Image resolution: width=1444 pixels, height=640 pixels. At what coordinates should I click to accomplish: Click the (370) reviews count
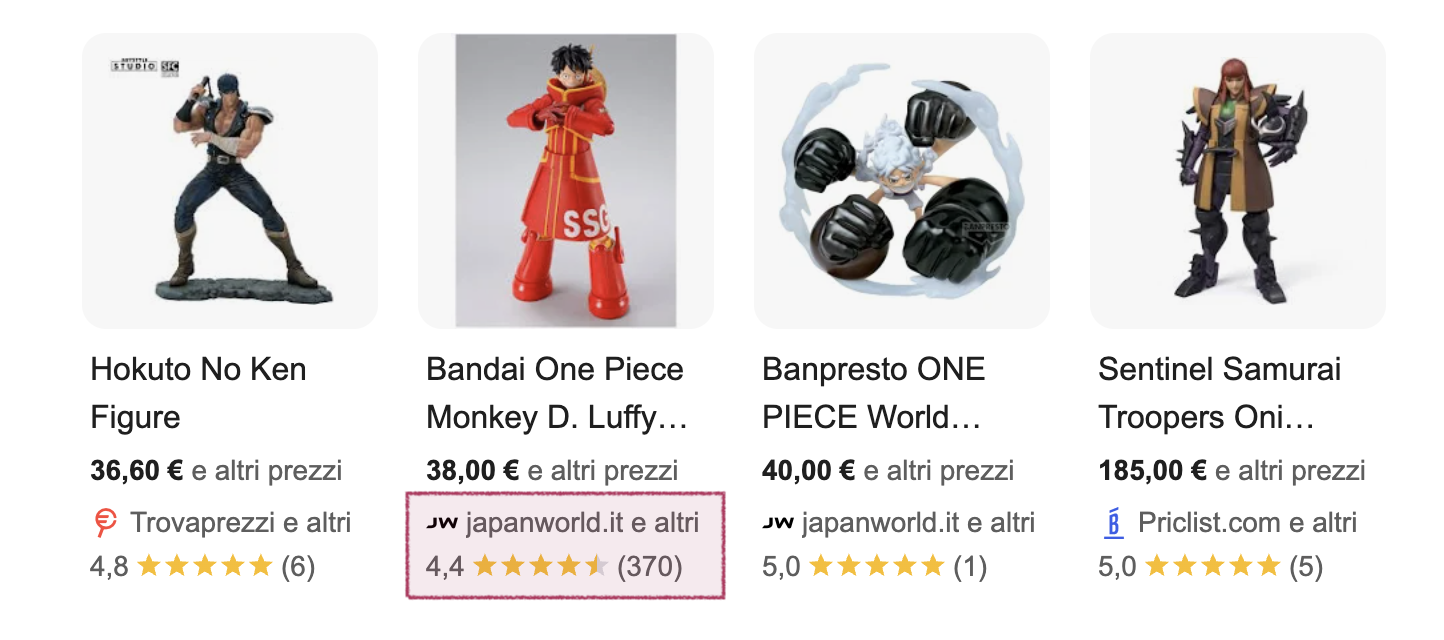(x=650, y=568)
